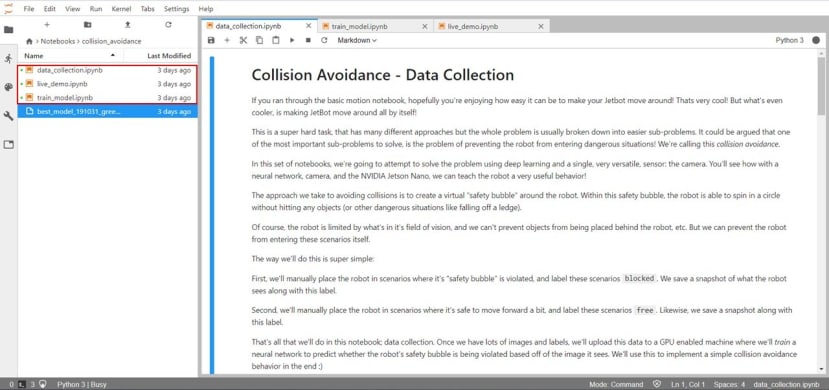This screenshot has width=829, height=390.
Task: Click Python 3 | Busy status text
Action: click(81, 384)
